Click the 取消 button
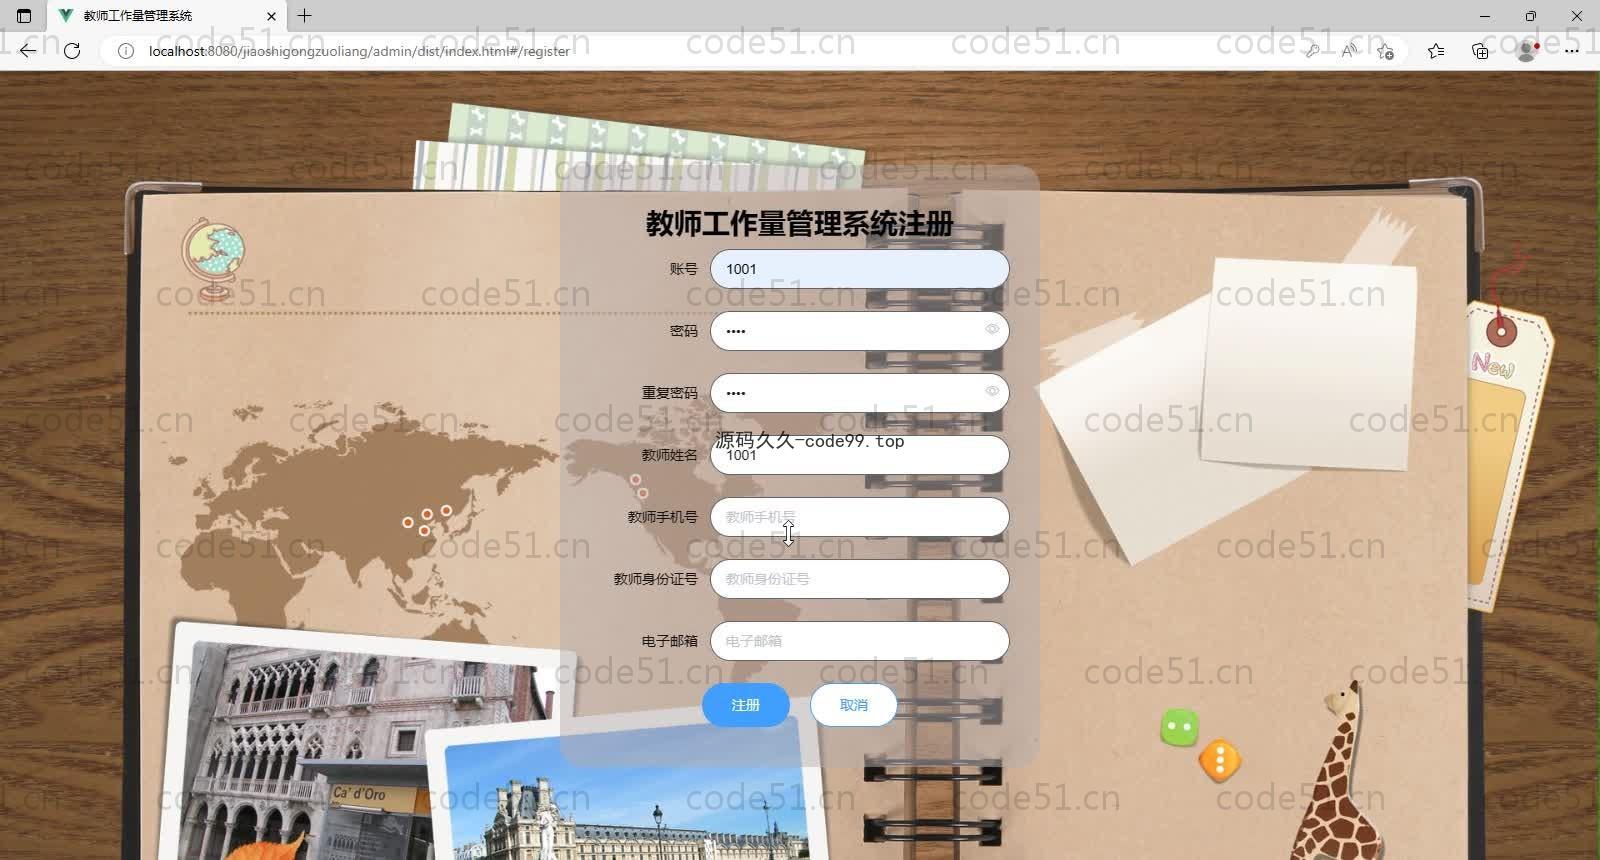 [x=854, y=705]
